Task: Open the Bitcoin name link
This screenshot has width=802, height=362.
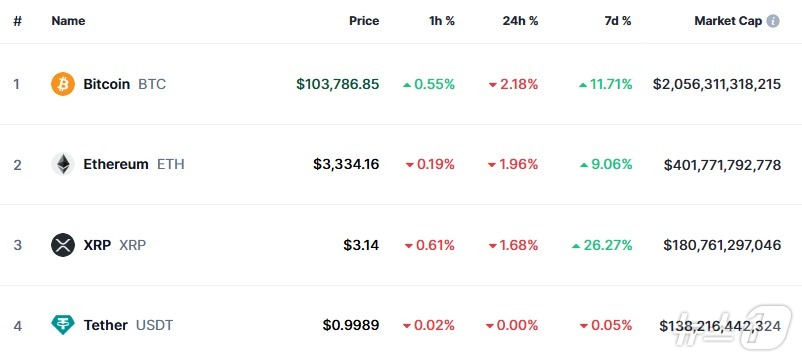Action: point(106,84)
